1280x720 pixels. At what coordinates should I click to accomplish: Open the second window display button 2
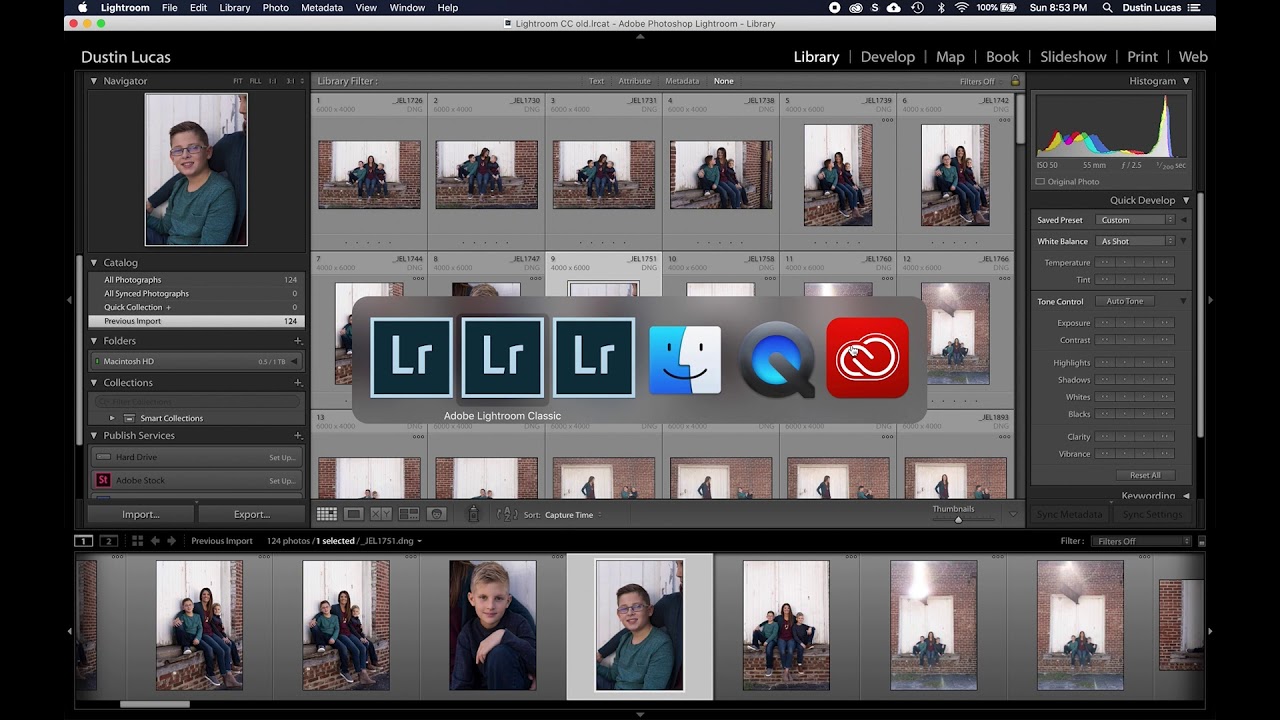(x=110, y=541)
